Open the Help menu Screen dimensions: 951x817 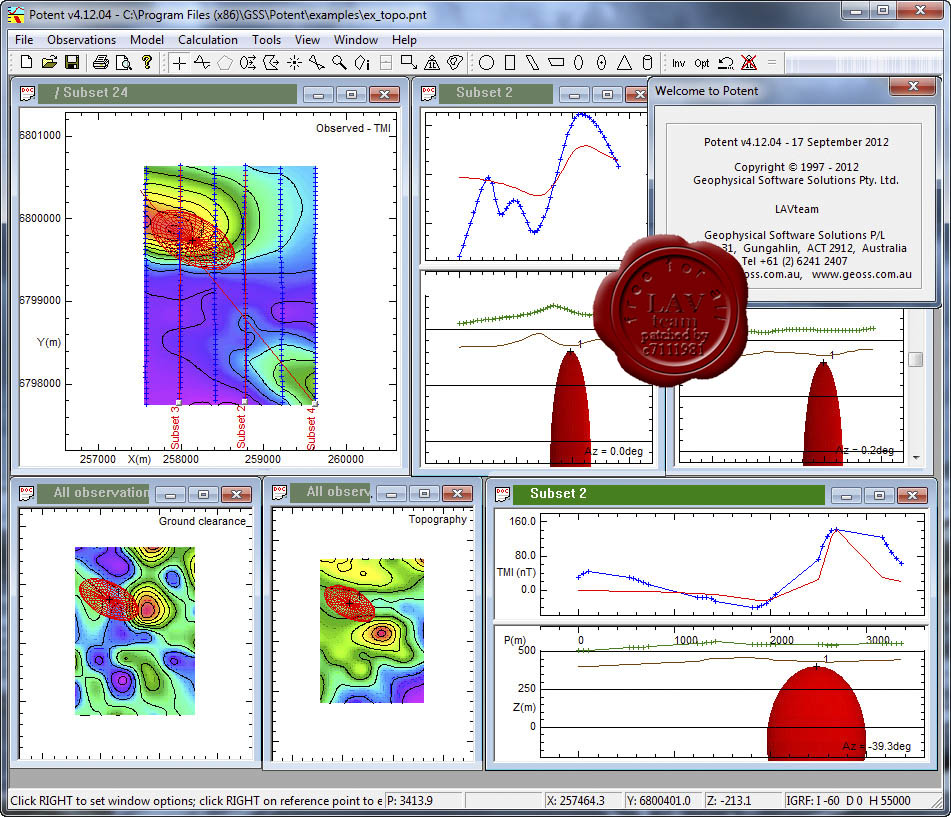pyautogui.click(x=404, y=39)
